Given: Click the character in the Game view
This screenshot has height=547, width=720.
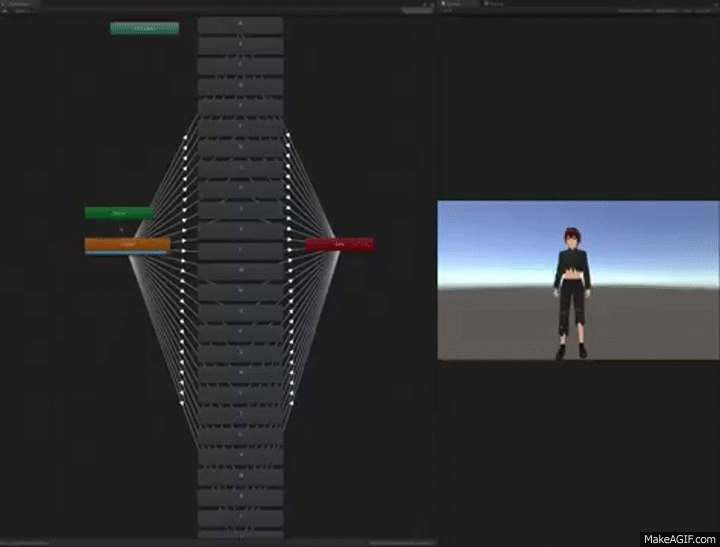Looking at the screenshot, I should 573,290.
